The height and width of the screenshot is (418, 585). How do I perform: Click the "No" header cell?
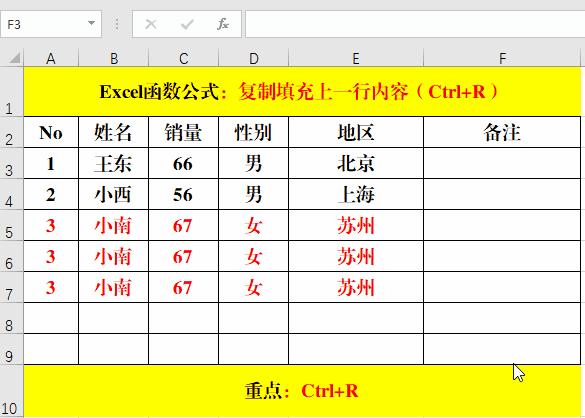[x=51, y=132]
